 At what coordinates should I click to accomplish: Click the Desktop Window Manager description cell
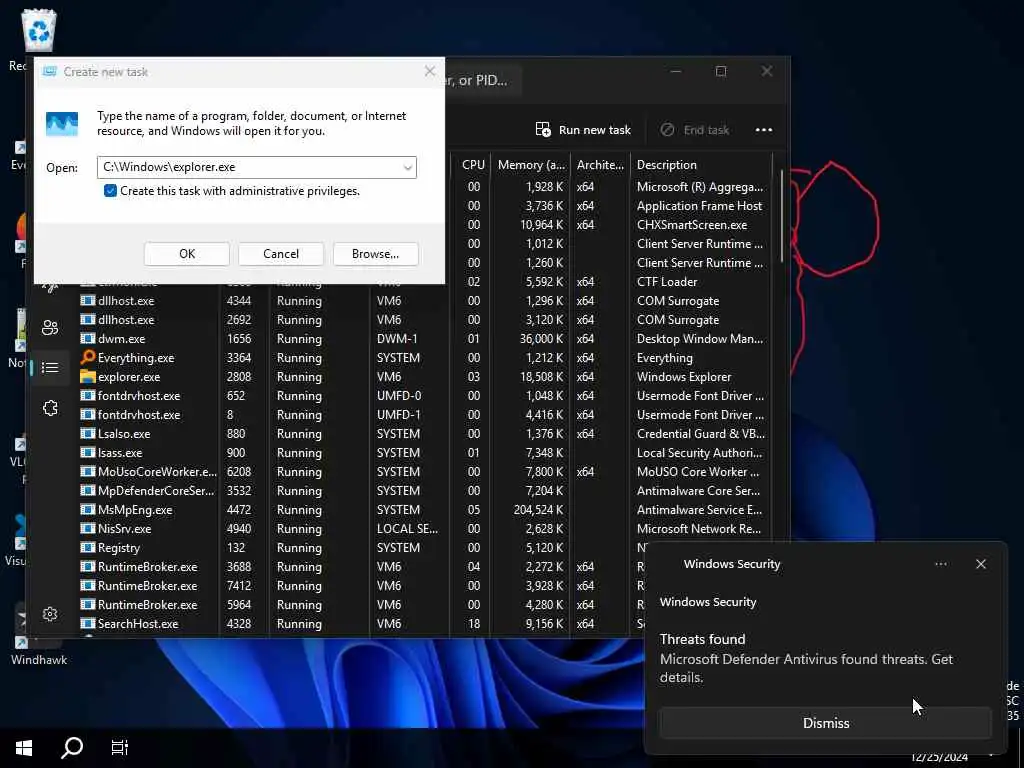[699, 339]
